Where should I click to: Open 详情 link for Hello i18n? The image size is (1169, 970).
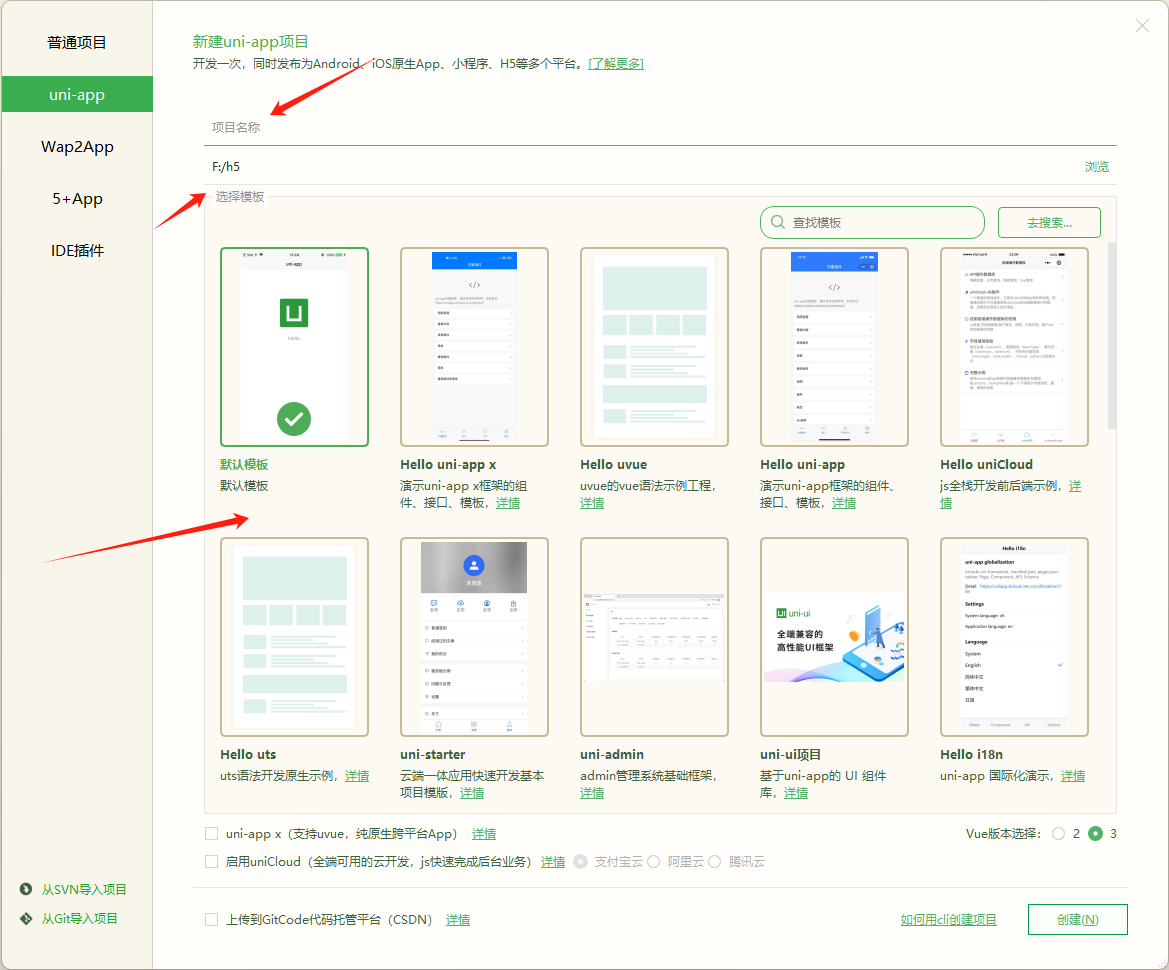click(x=1073, y=776)
